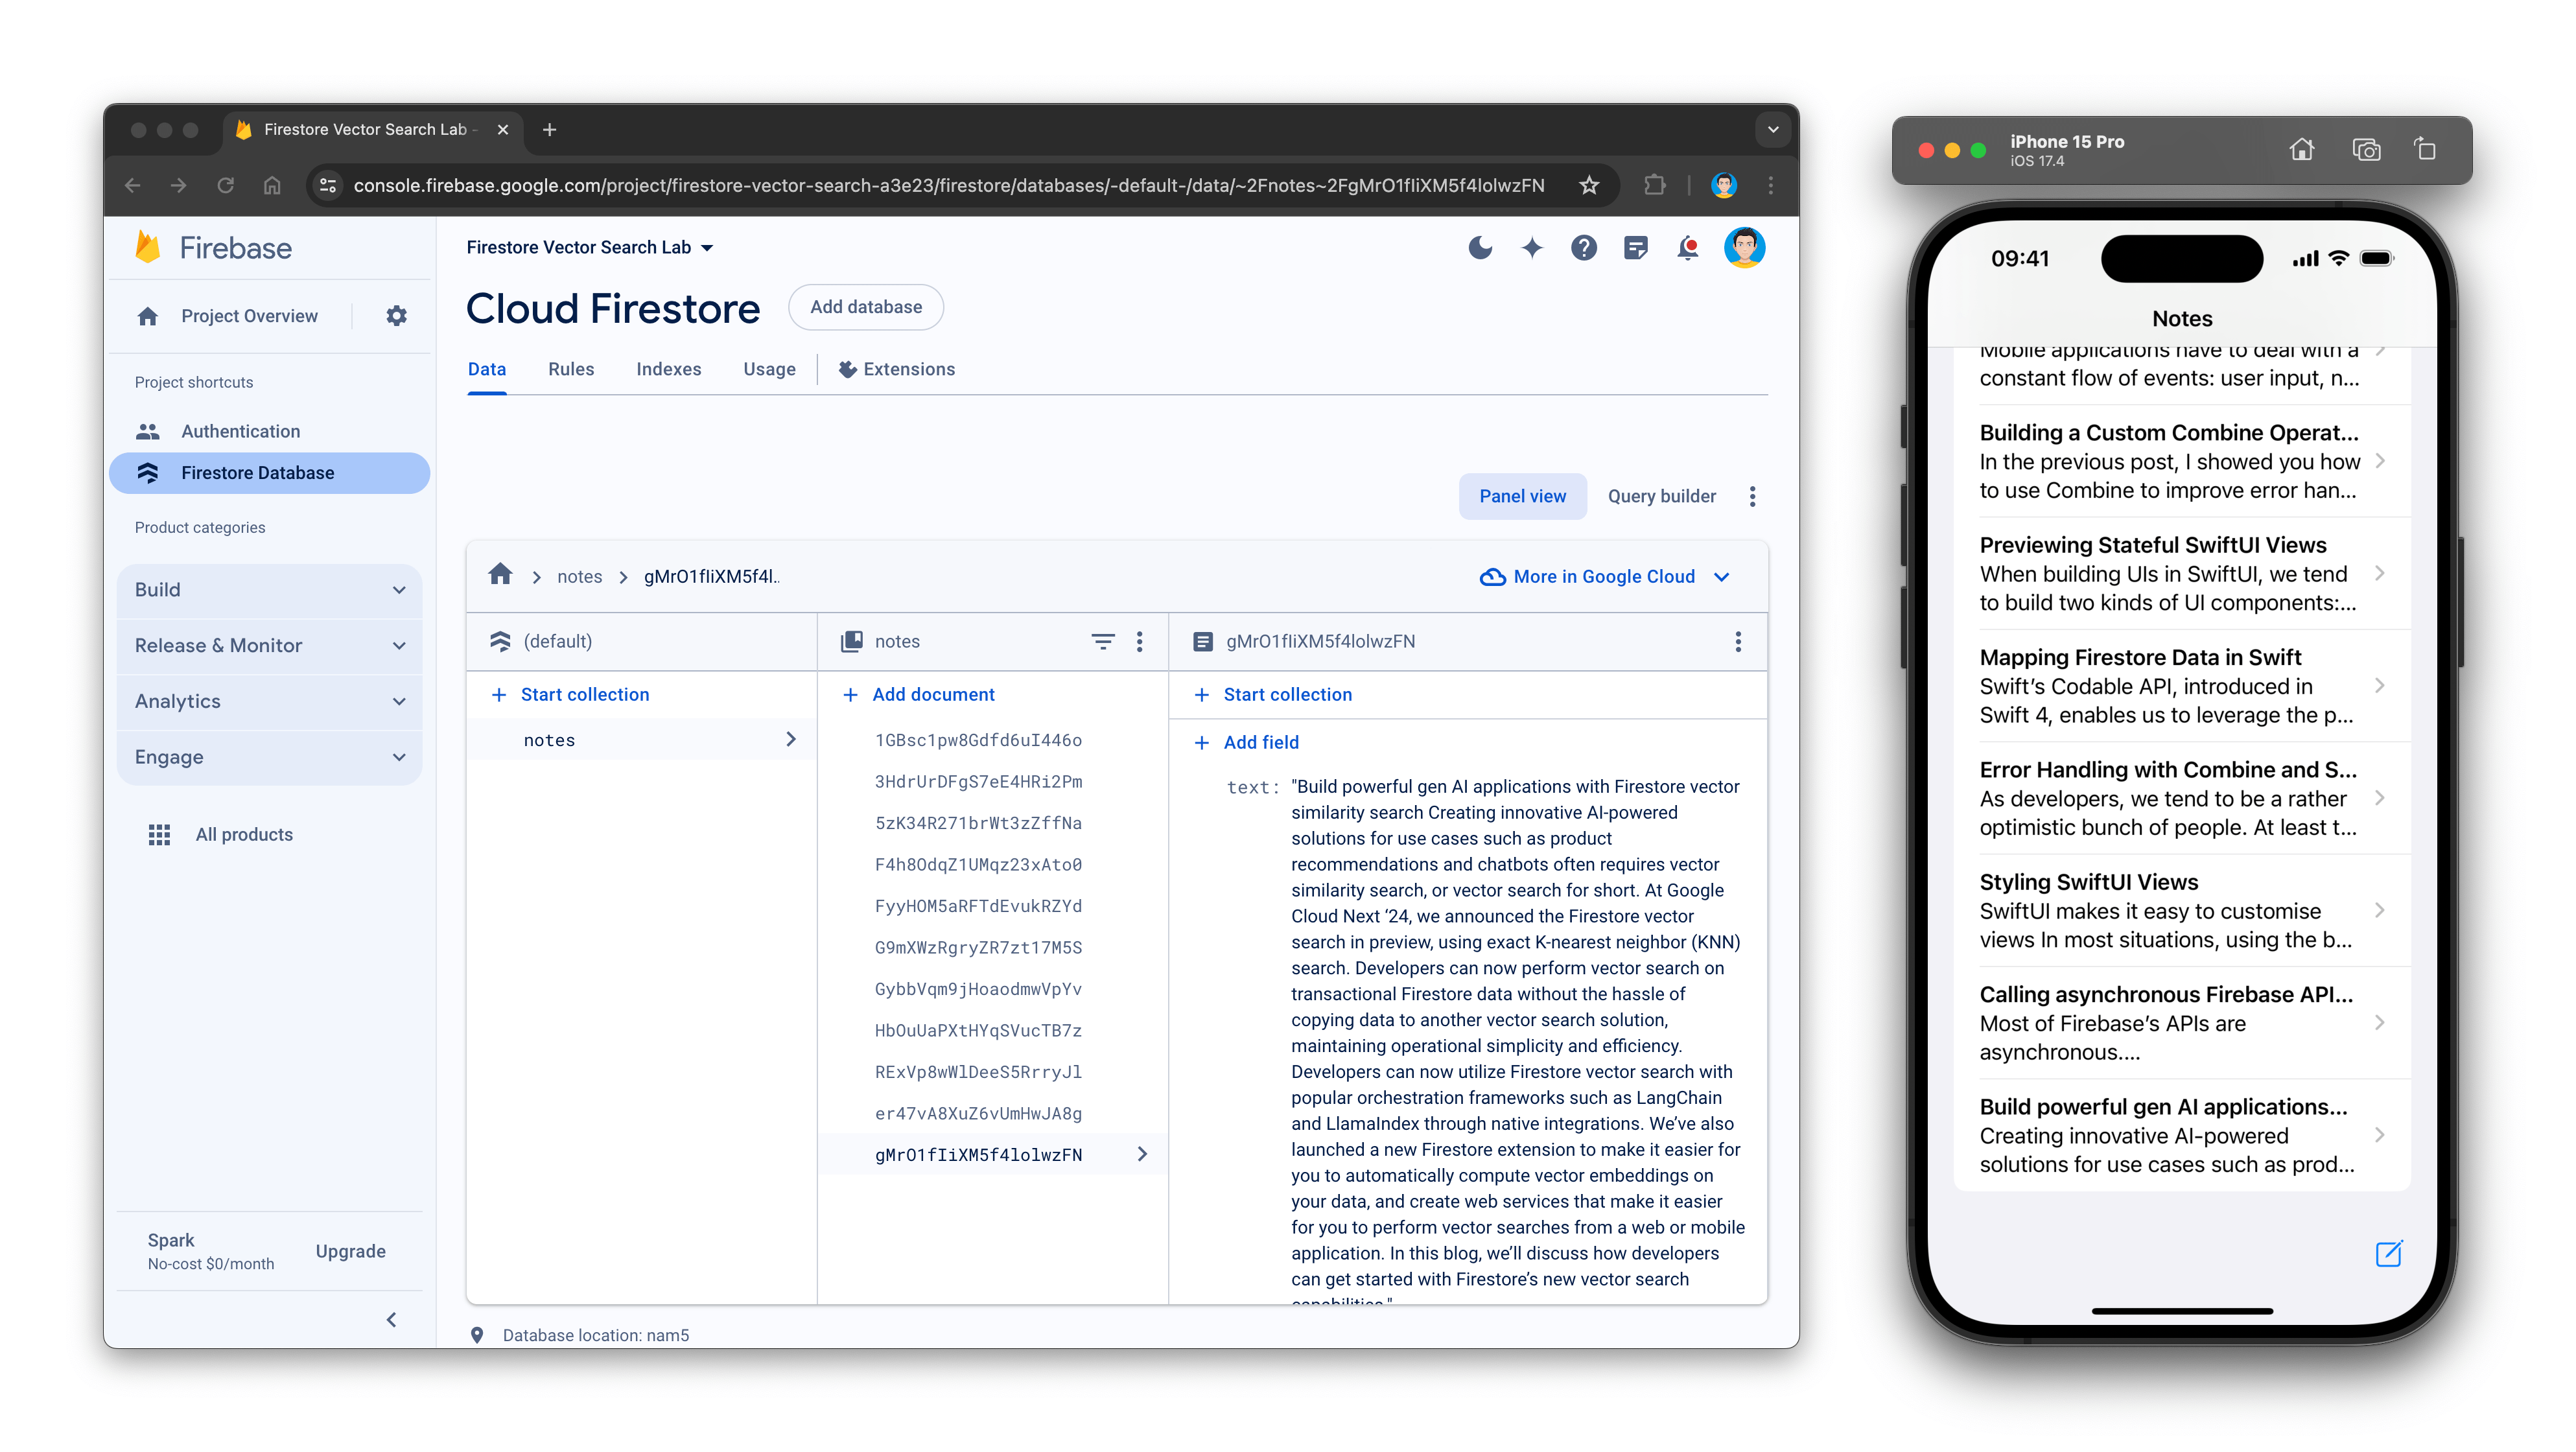Click the filter icon on notes collection

pyautogui.click(x=1102, y=640)
